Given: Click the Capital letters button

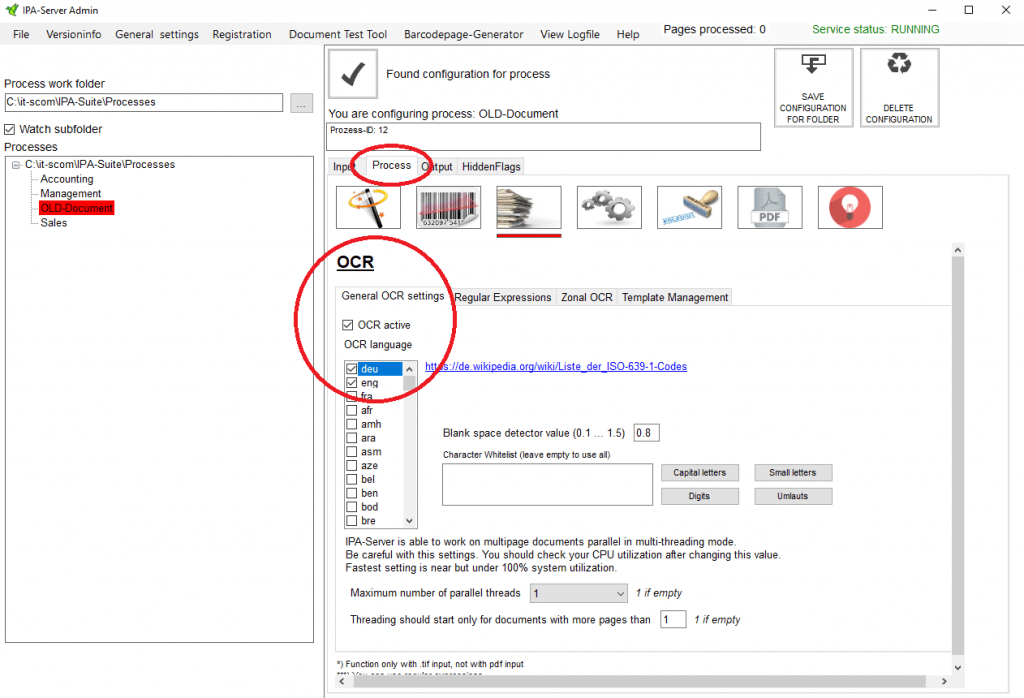Looking at the screenshot, I should [x=700, y=473].
